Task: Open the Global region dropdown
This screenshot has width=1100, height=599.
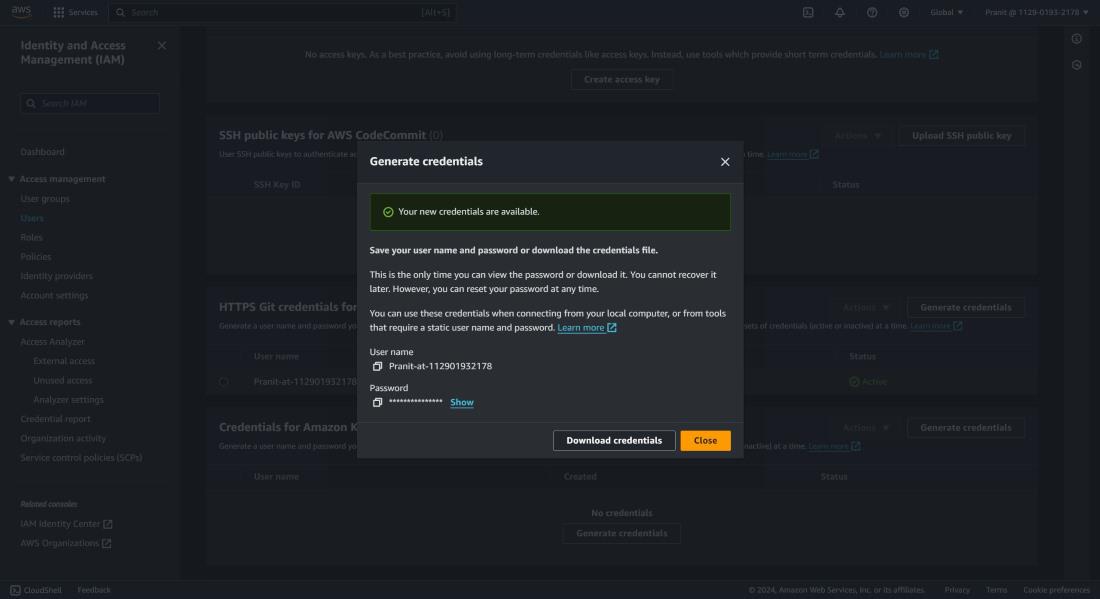Action: tap(946, 12)
